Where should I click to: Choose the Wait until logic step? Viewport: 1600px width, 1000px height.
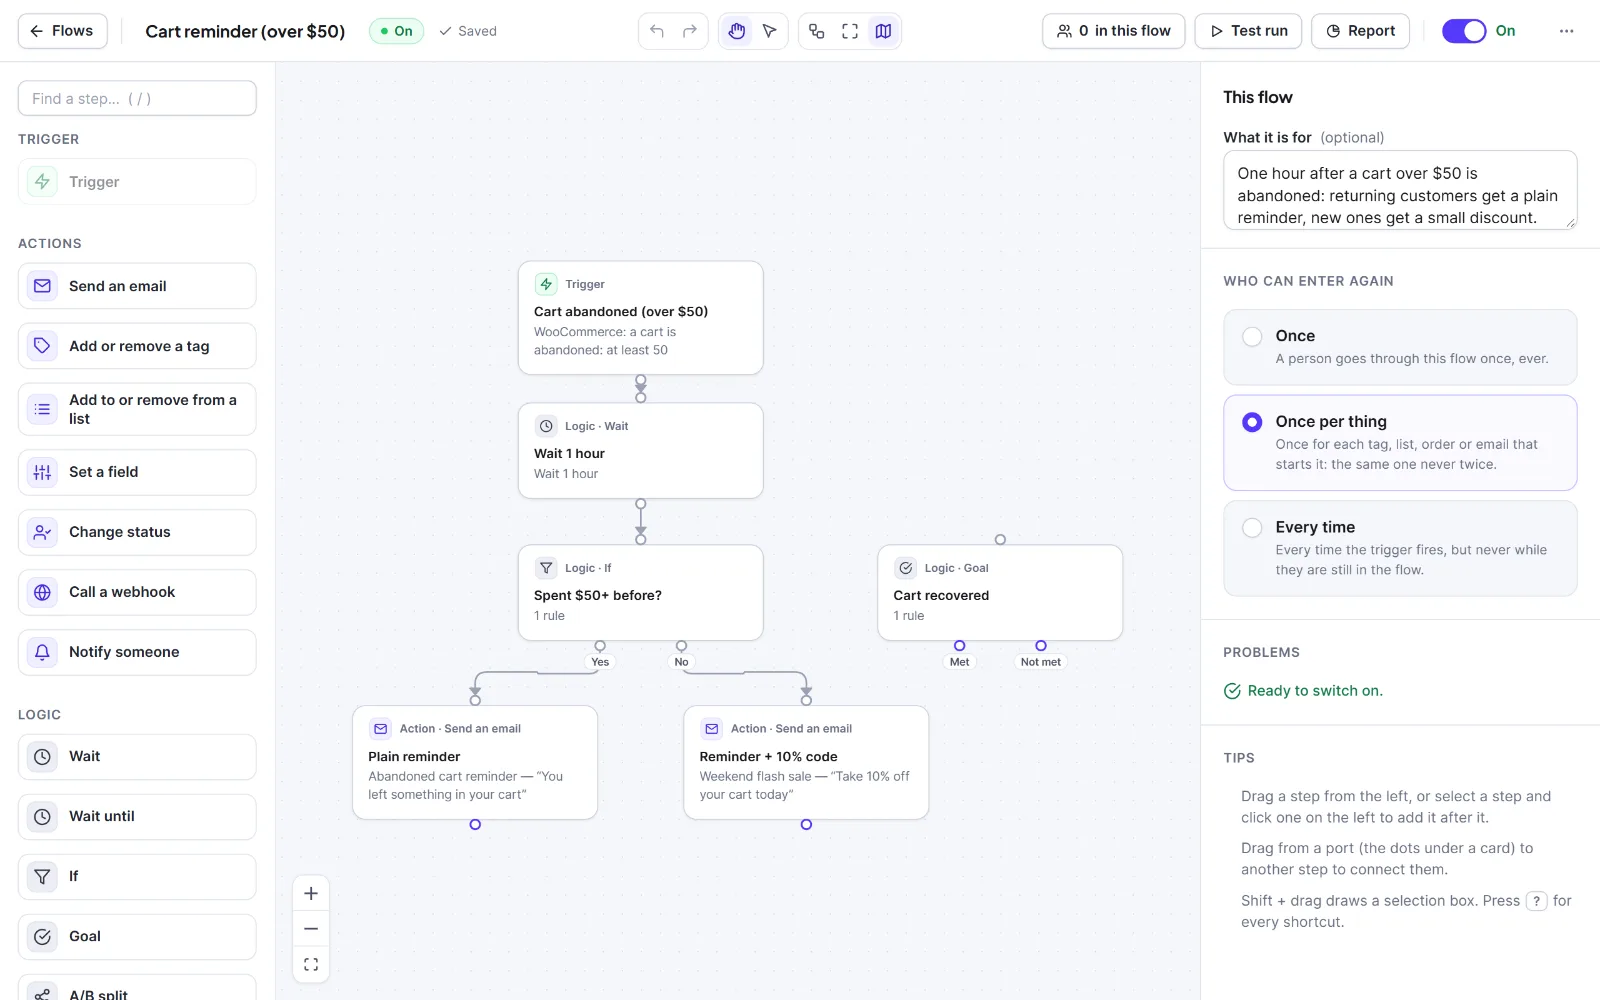[137, 817]
